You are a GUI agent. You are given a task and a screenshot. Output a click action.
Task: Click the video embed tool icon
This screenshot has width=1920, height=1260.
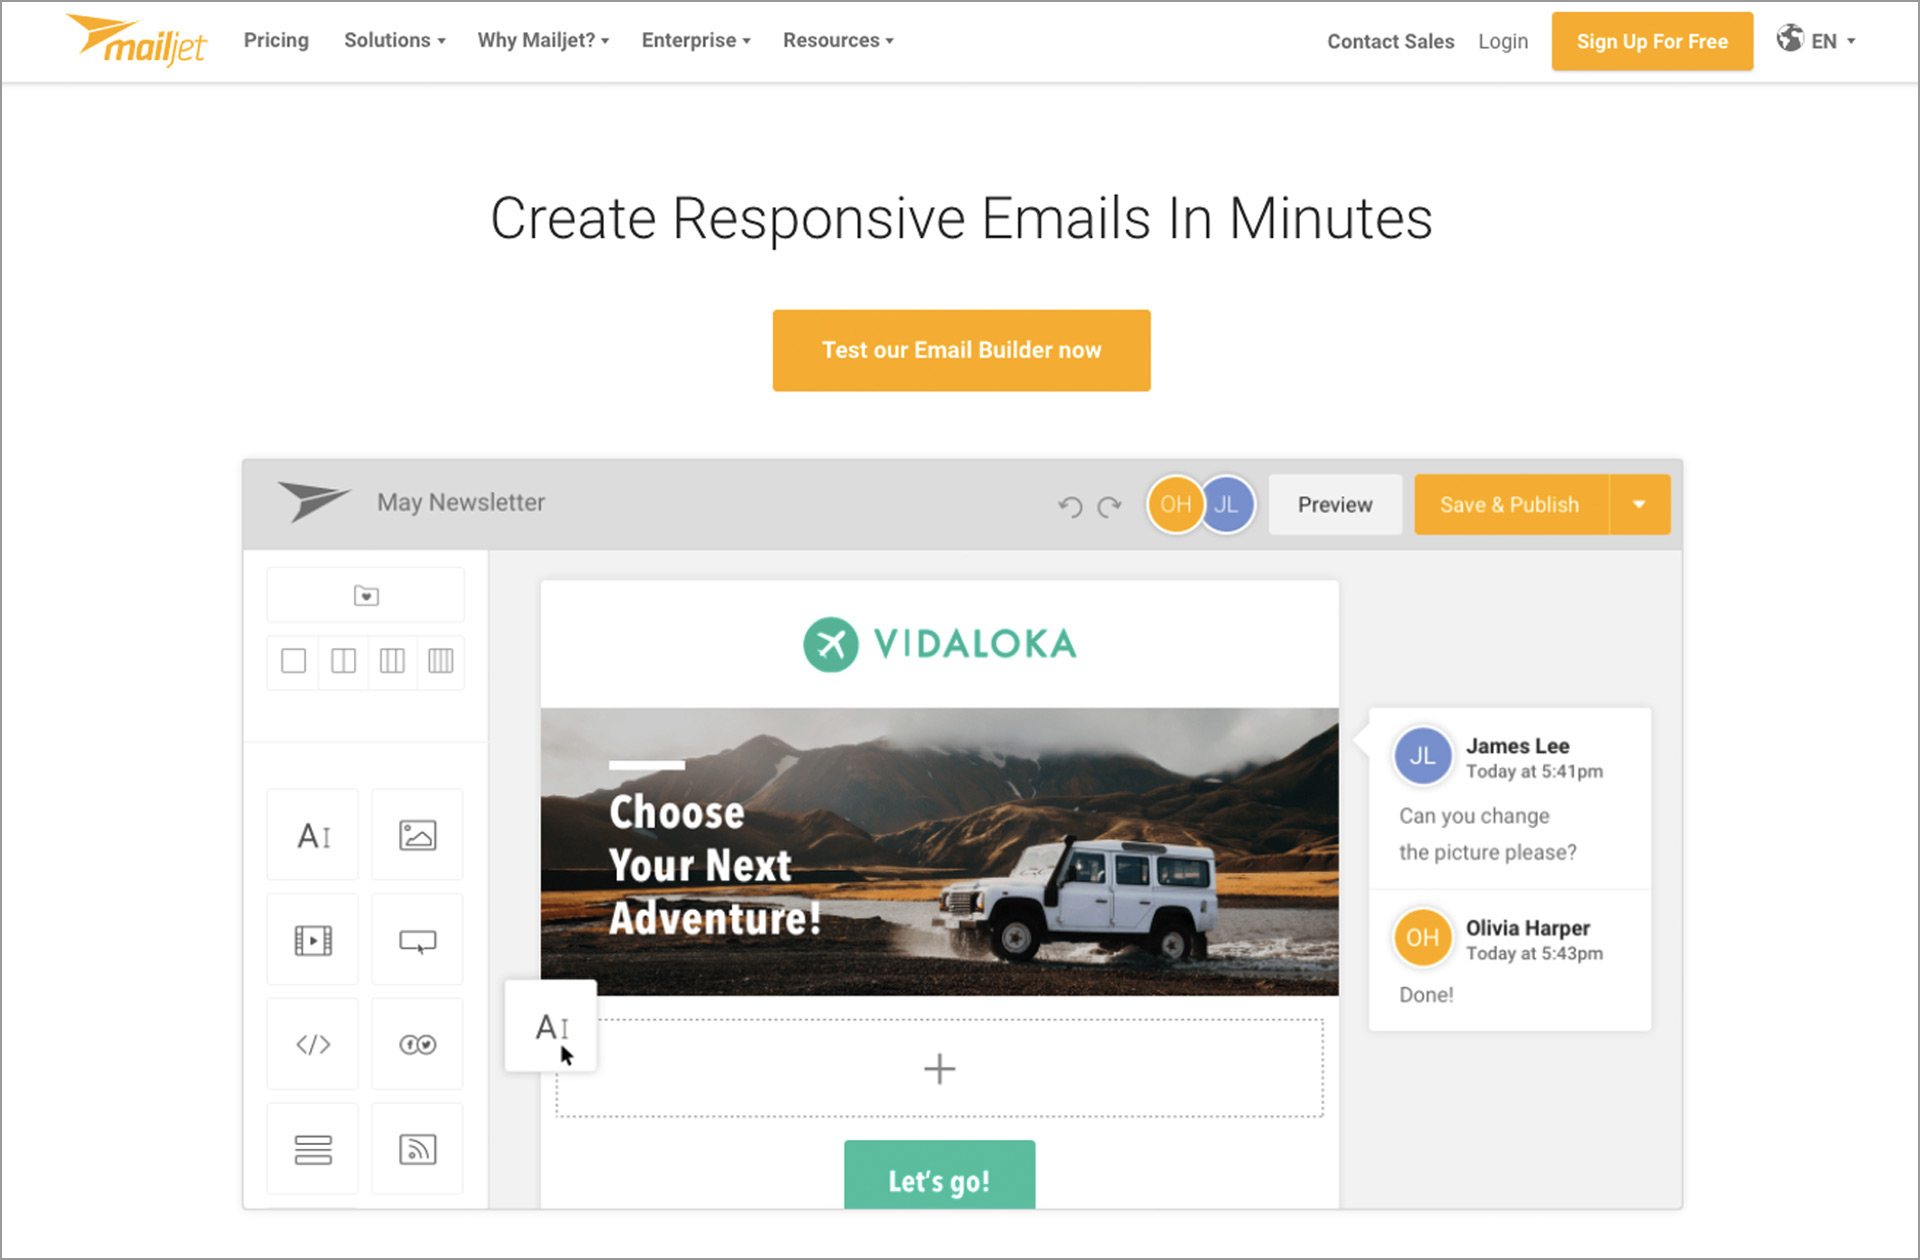tap(315, 939)
